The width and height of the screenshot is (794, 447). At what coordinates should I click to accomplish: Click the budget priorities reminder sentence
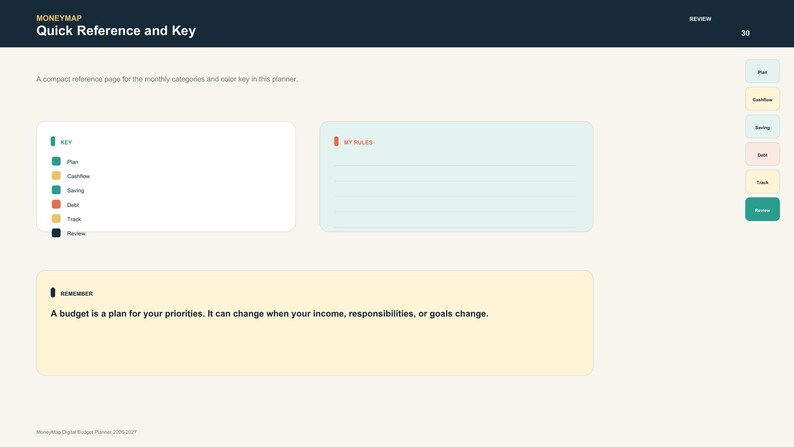269,313
